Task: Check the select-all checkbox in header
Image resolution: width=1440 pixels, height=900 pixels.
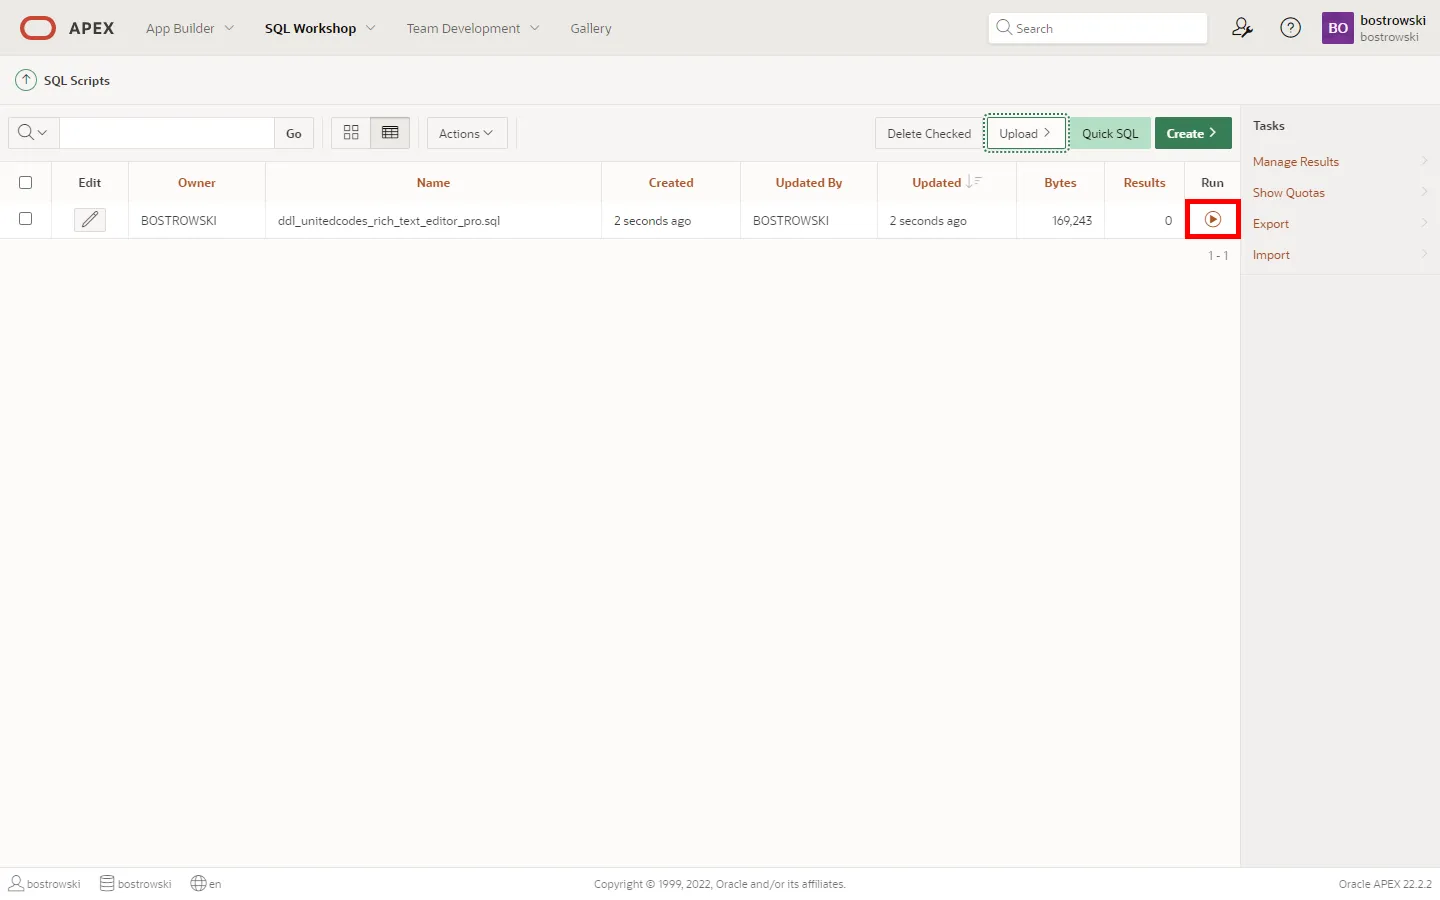Action: point(26,183)
